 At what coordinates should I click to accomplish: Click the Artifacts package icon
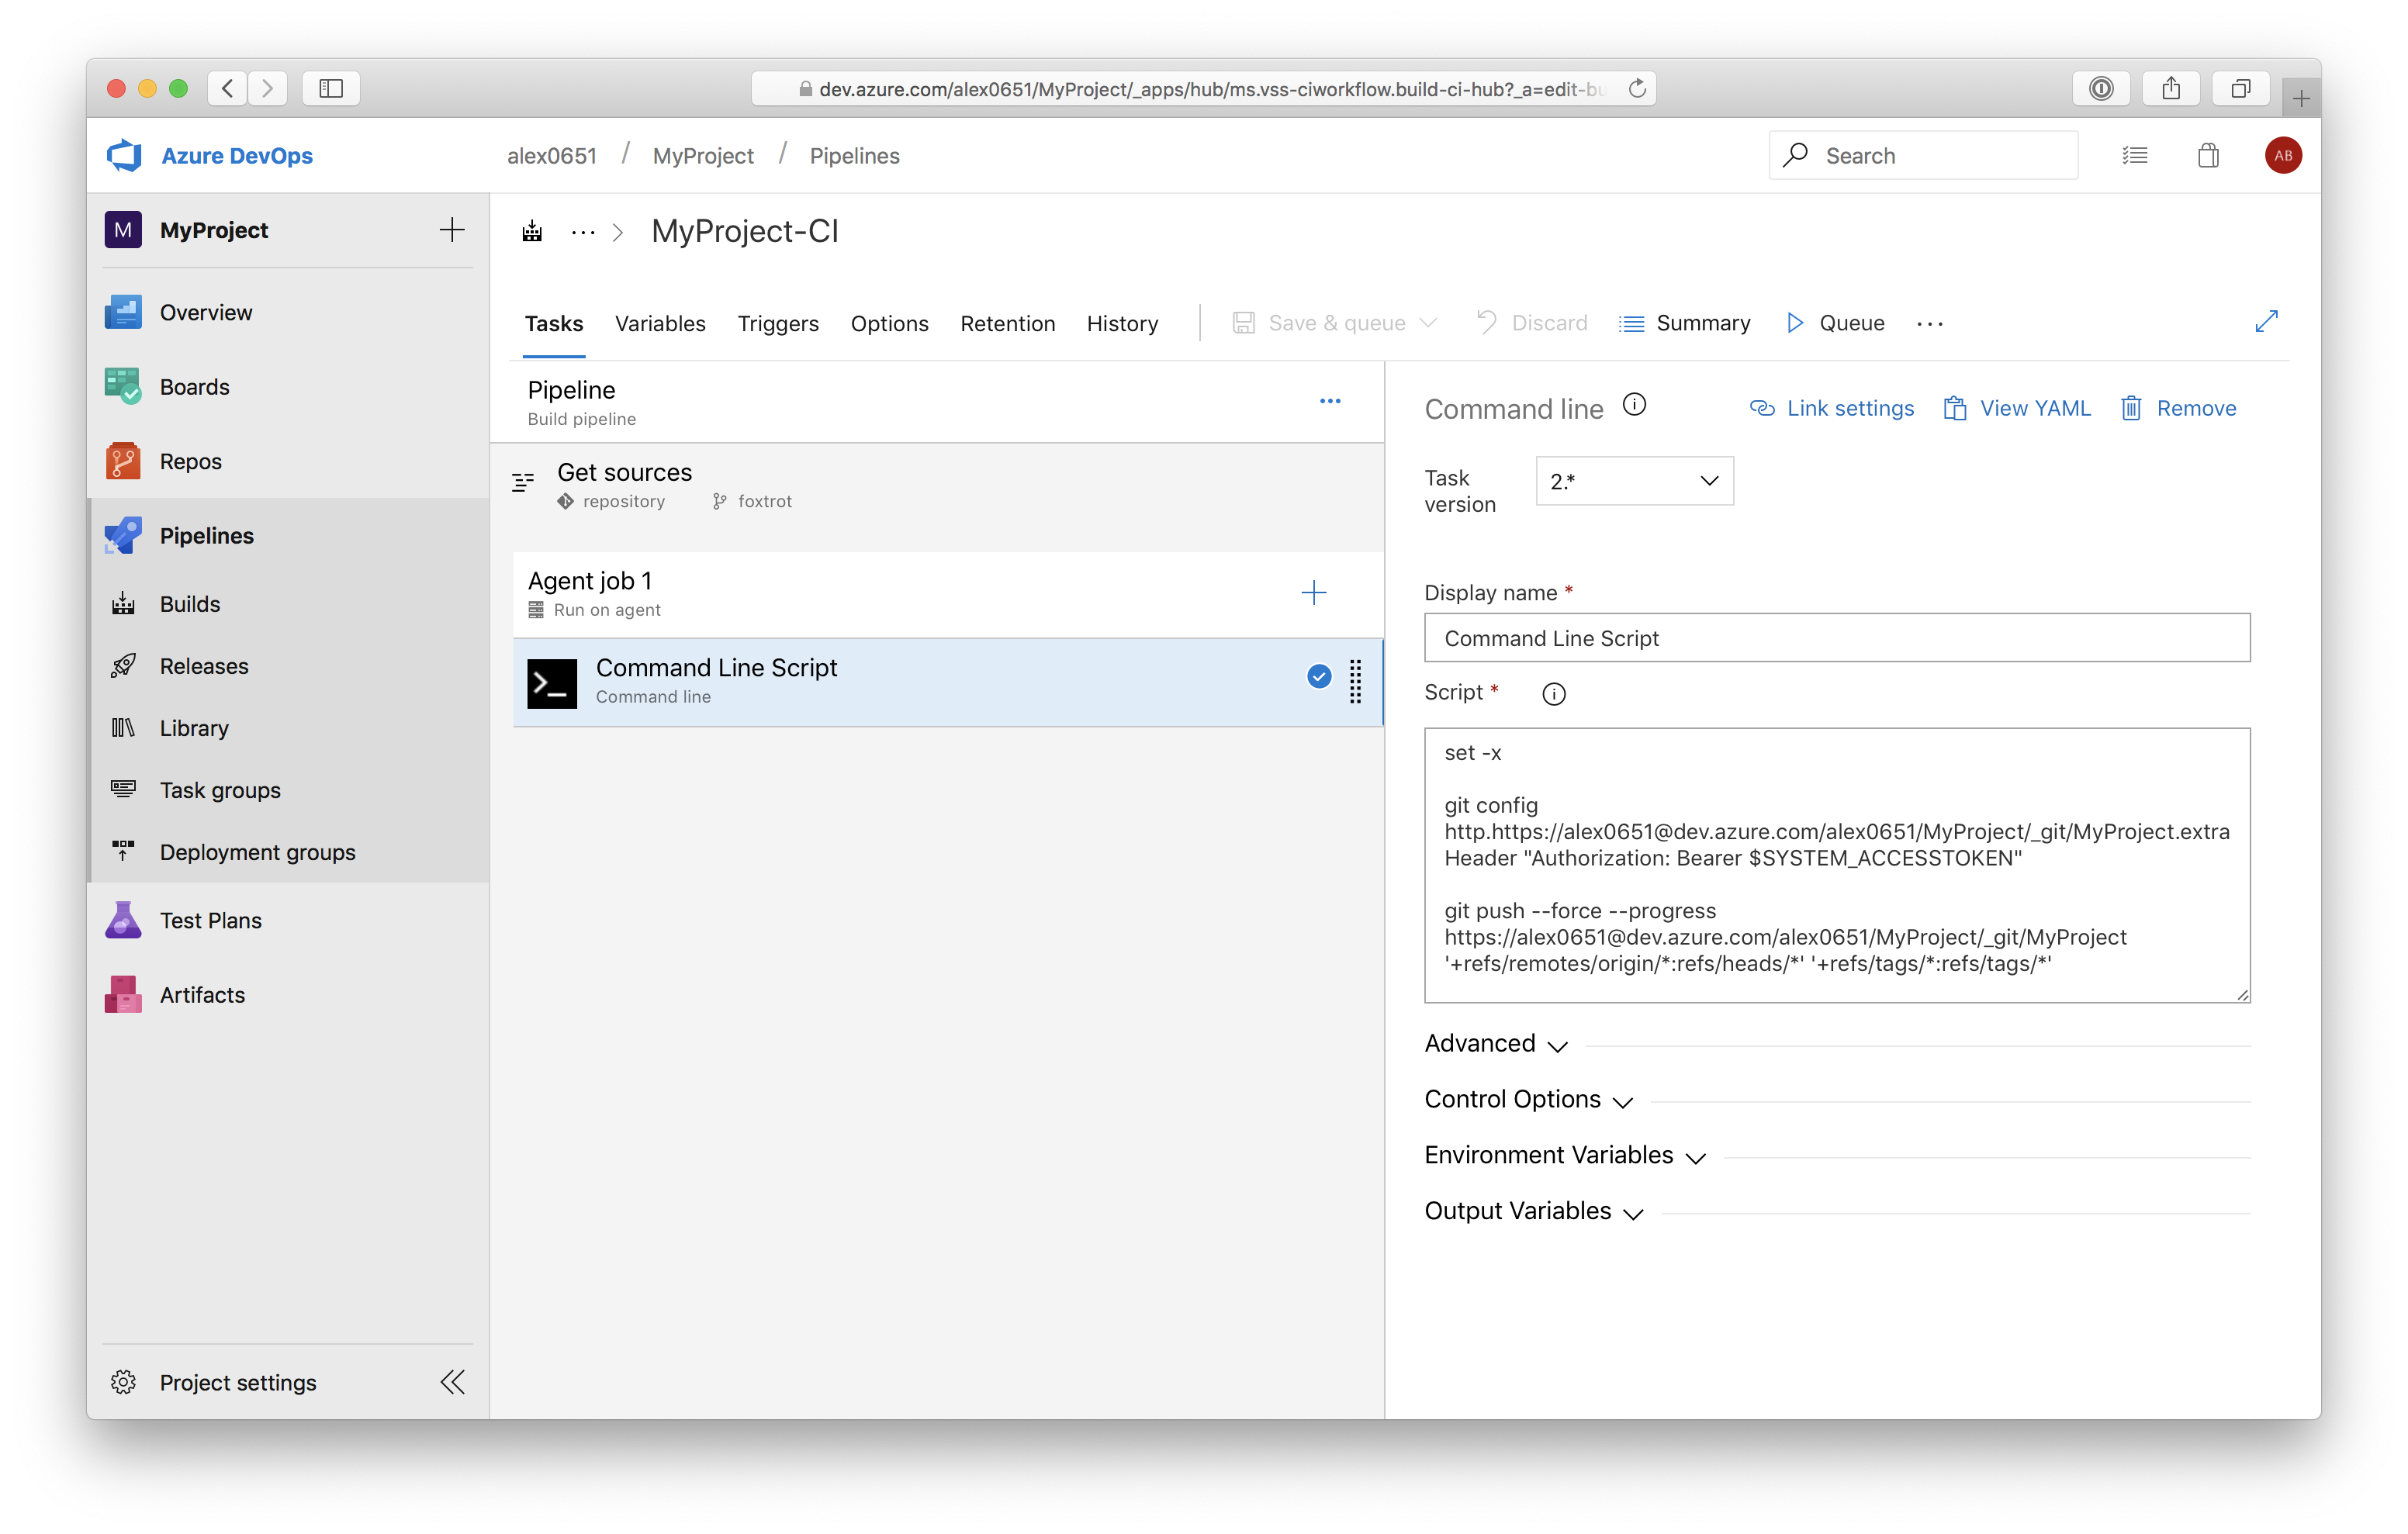(123, 995)
